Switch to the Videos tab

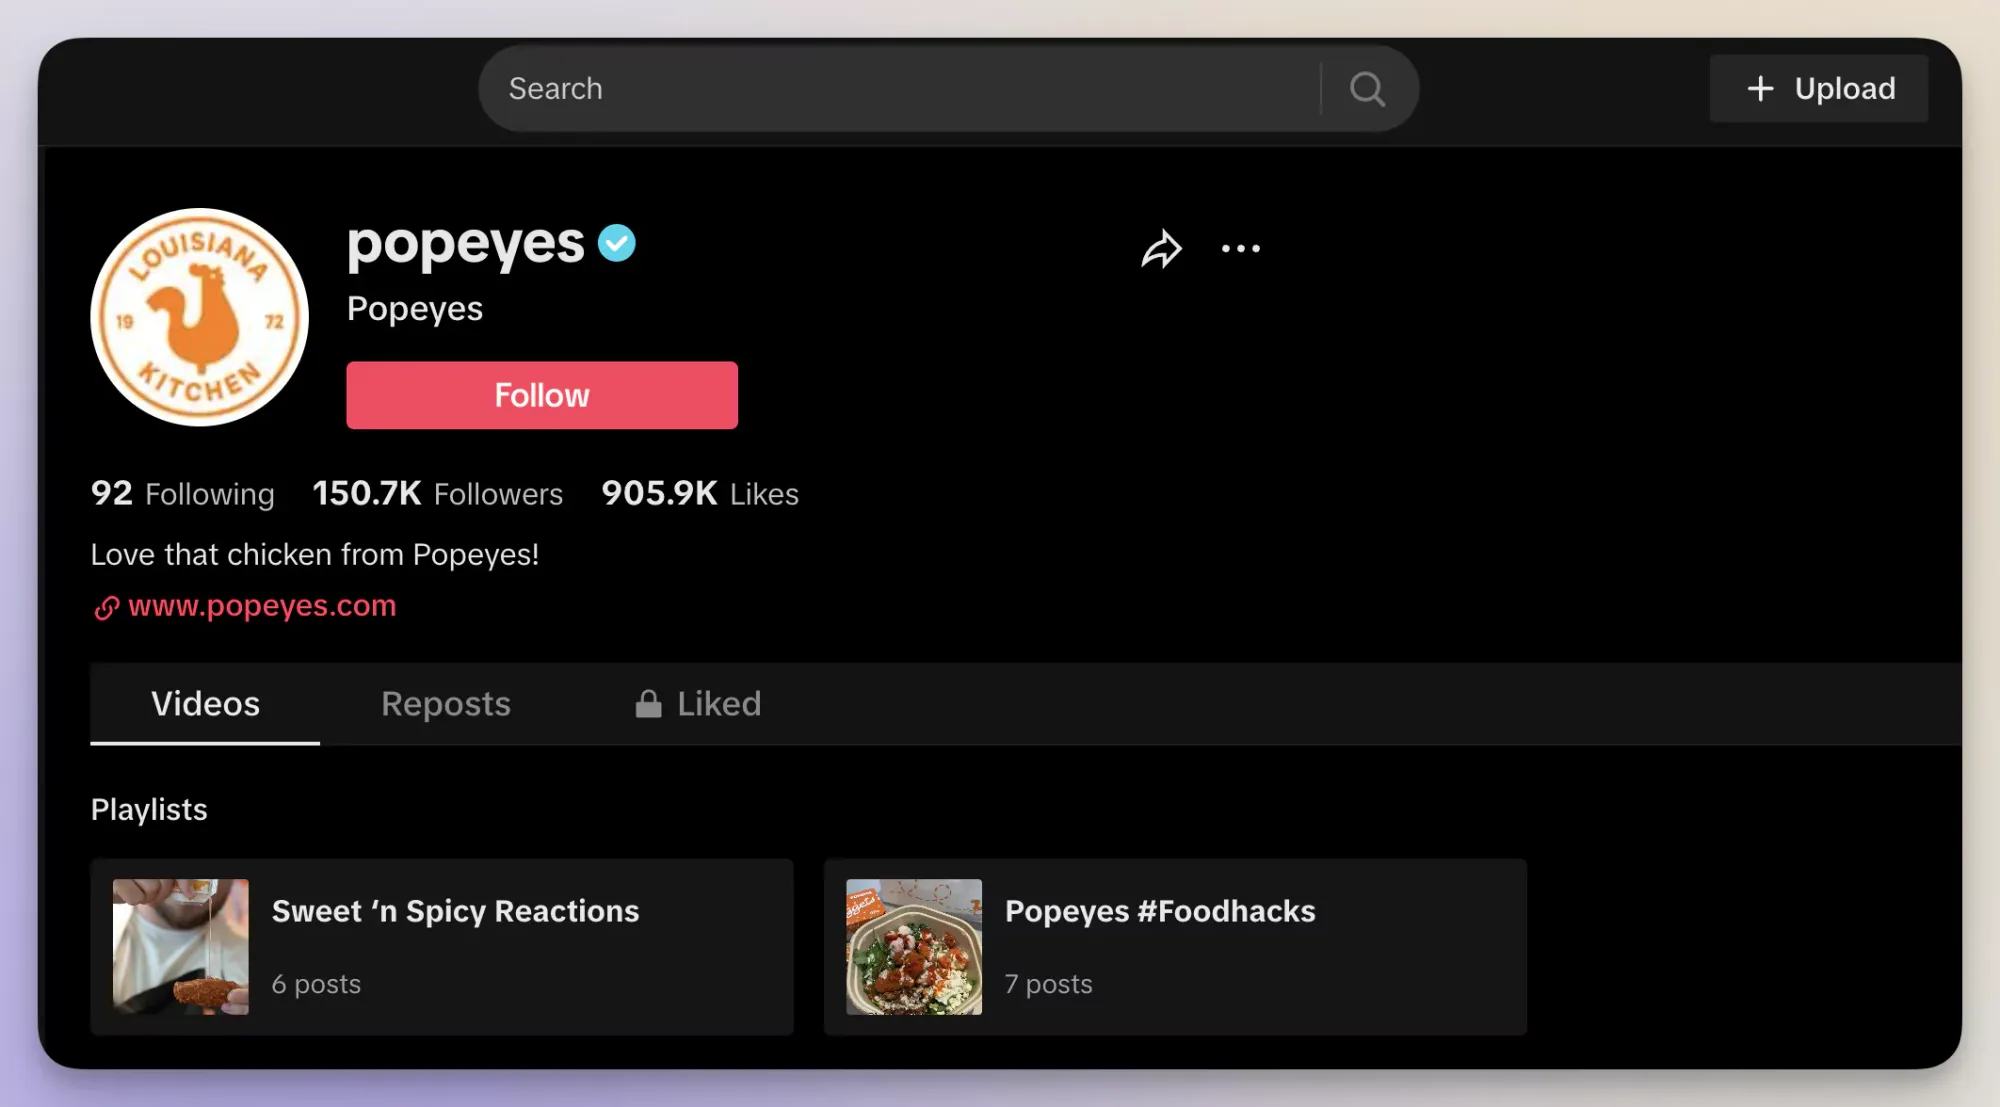pos(205,704)
